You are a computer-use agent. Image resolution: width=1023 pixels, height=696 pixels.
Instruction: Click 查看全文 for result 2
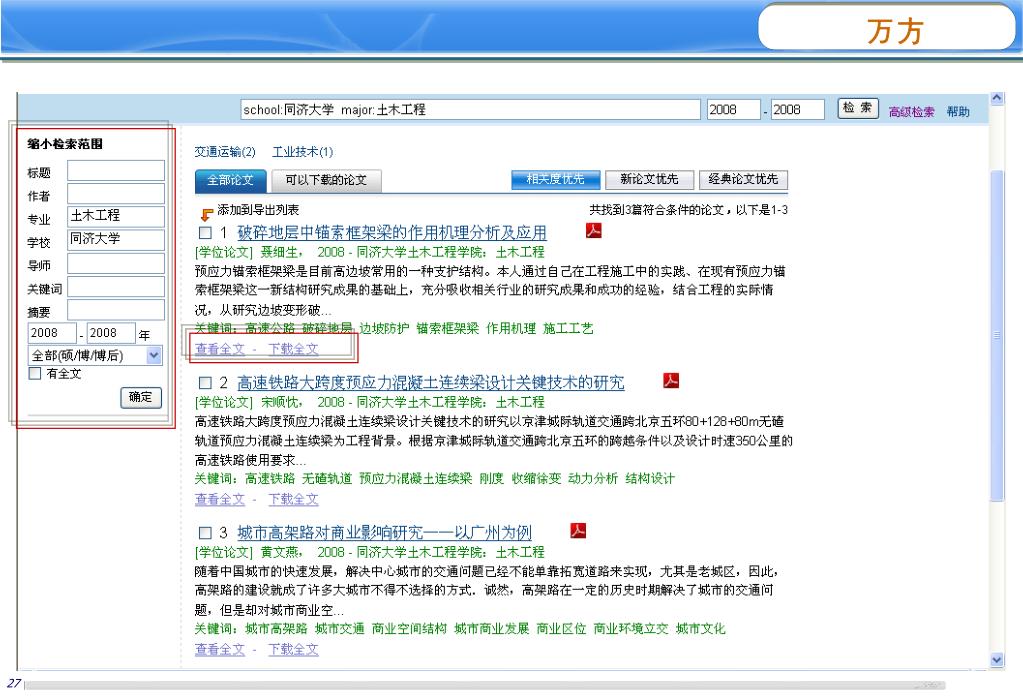220,500
